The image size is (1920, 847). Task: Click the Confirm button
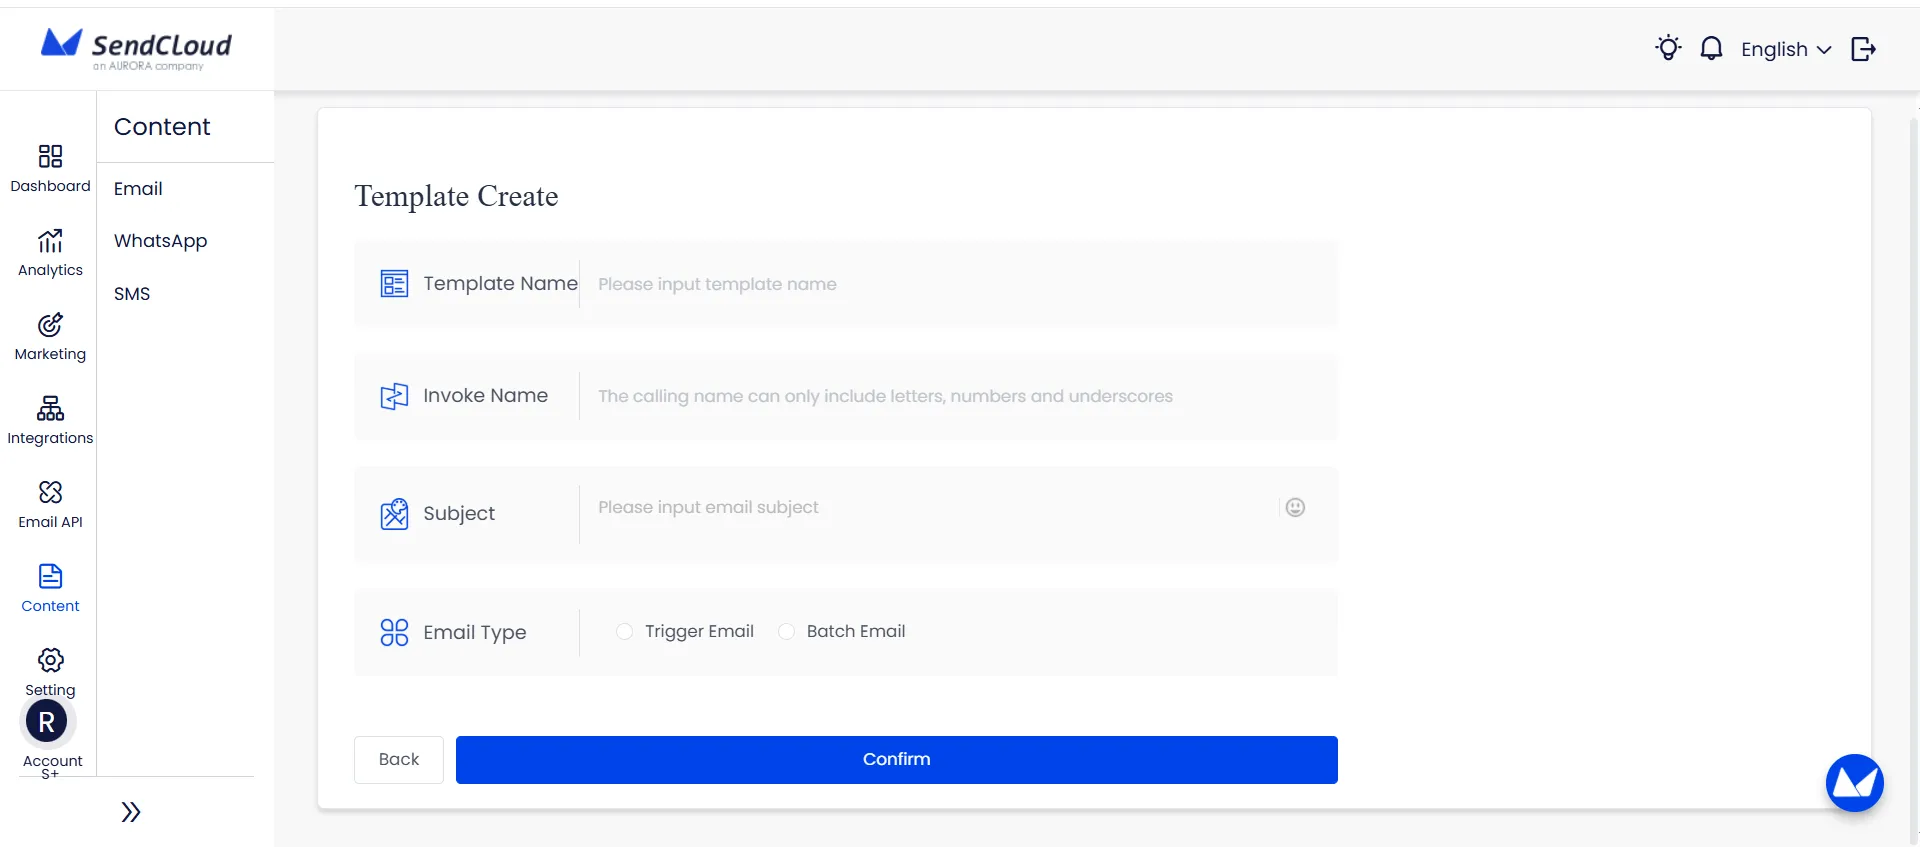point(896,760)
